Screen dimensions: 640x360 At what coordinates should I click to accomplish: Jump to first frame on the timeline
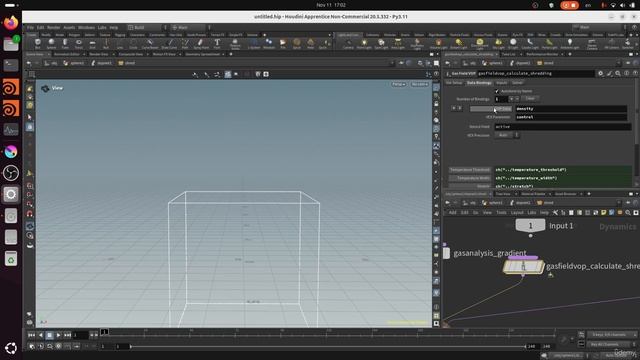(31, 335)
